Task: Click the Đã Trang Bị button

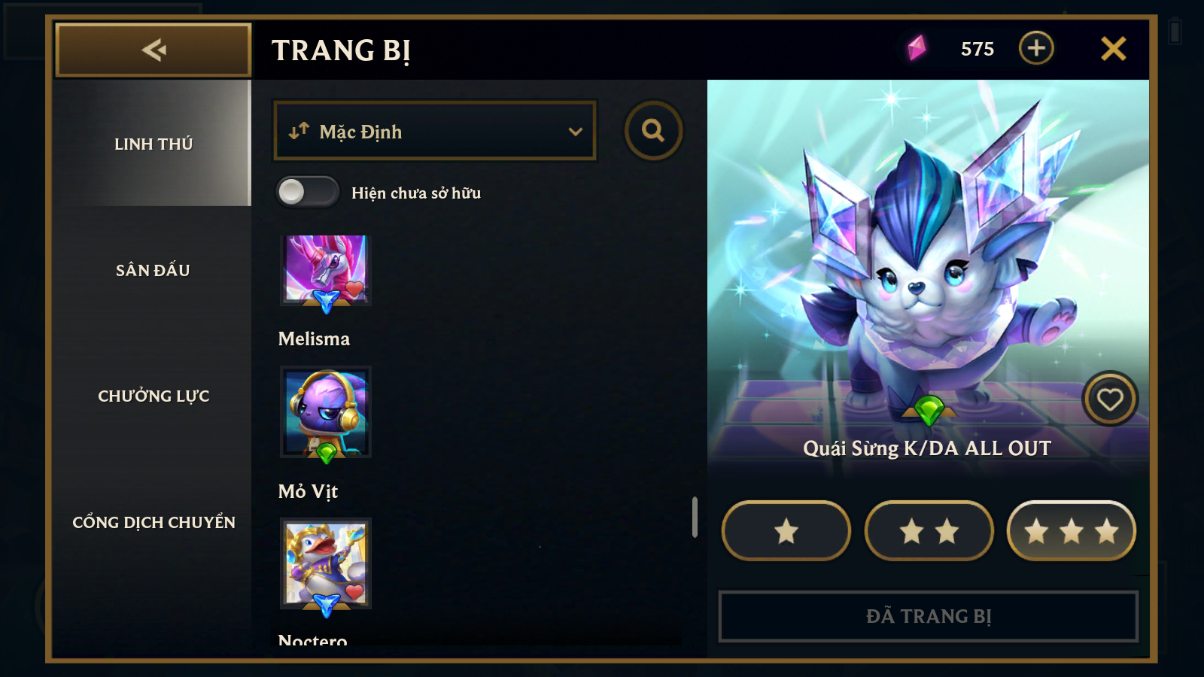Action: point(928,616)
